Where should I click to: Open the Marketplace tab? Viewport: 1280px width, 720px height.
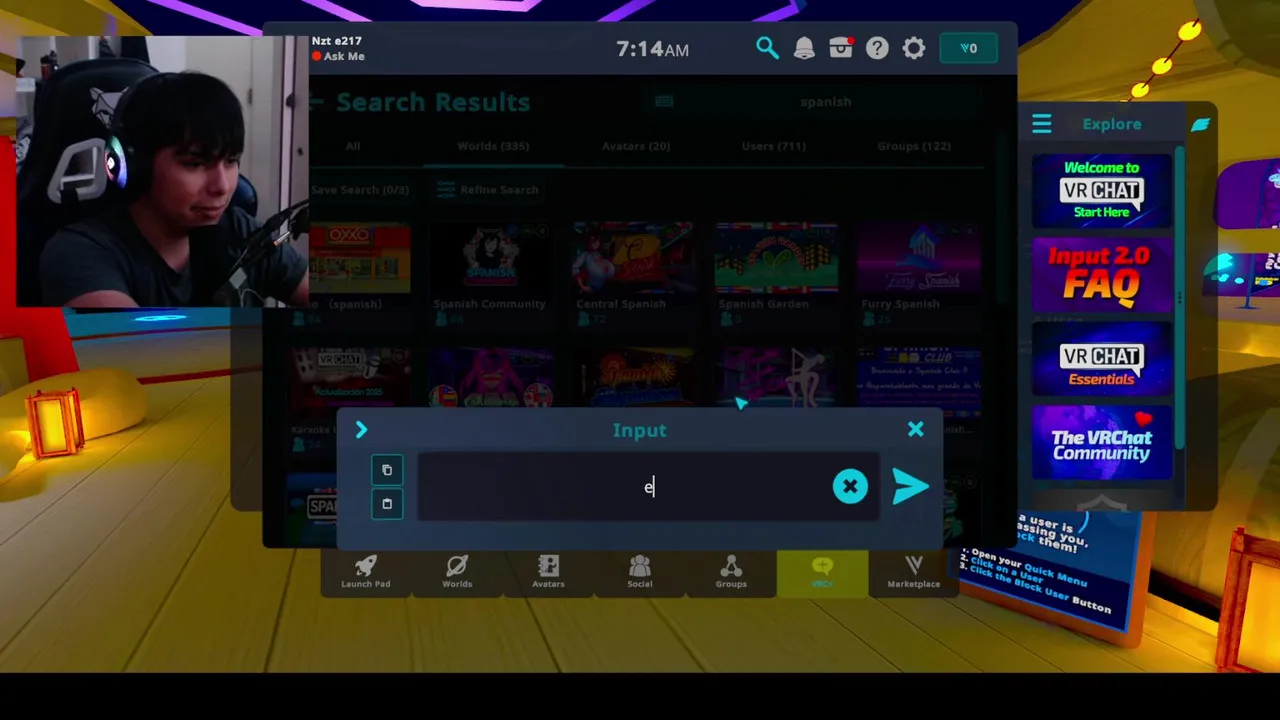pos(913,572)
